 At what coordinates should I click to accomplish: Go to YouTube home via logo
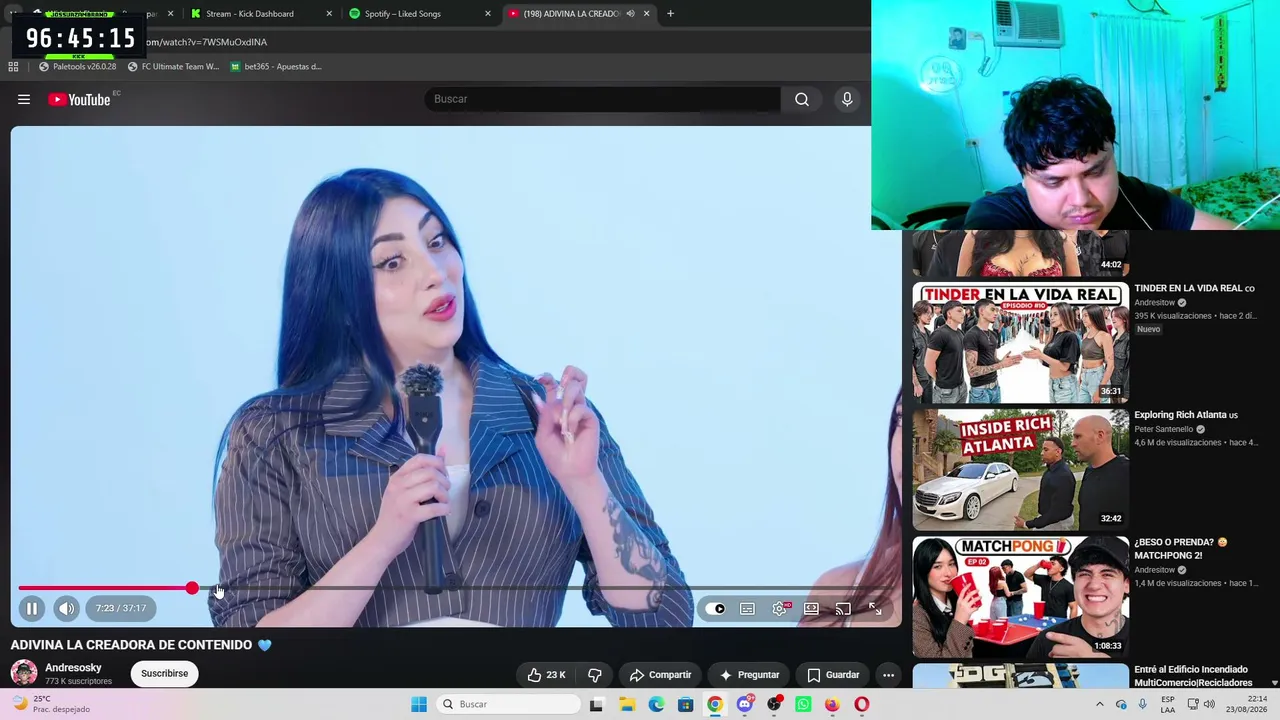(x=79, y=99)
